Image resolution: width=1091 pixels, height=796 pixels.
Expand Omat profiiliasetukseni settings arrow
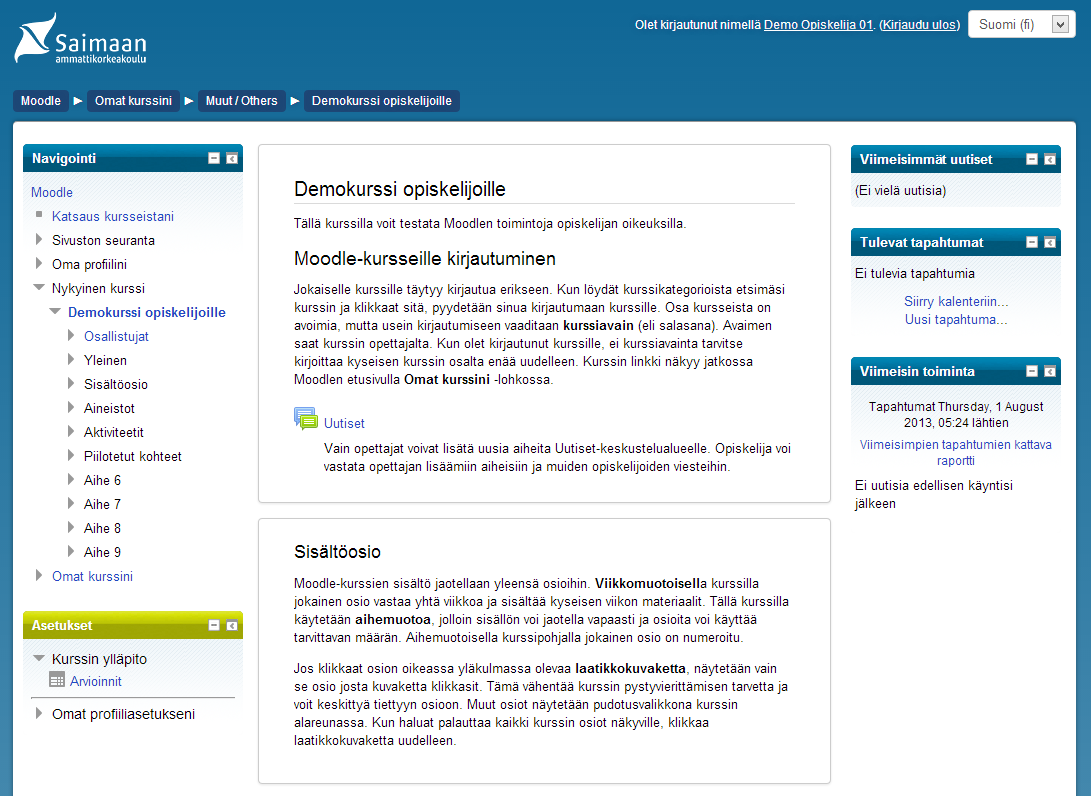tap(39, 713)
